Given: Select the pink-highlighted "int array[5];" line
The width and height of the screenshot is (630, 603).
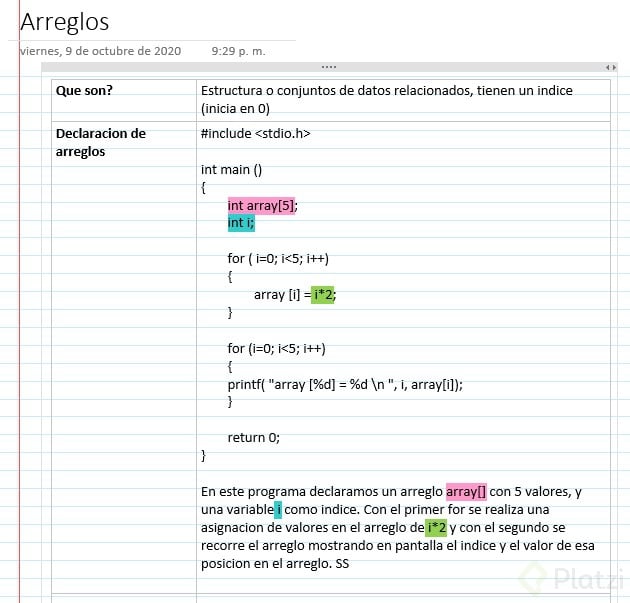Looking at the screenshot, I should pyautogui.click(x=262, y=206).
